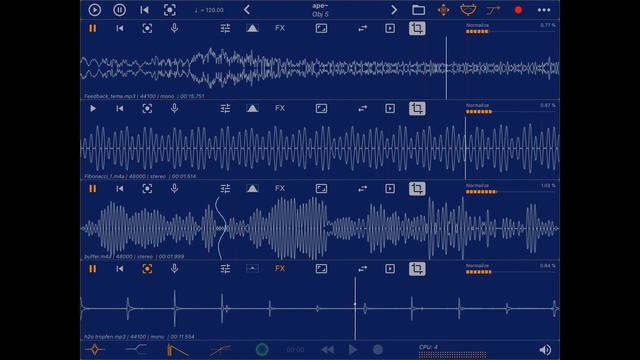Click the crop icon on the Feedback_tema.mp3 track

point(417,28)
